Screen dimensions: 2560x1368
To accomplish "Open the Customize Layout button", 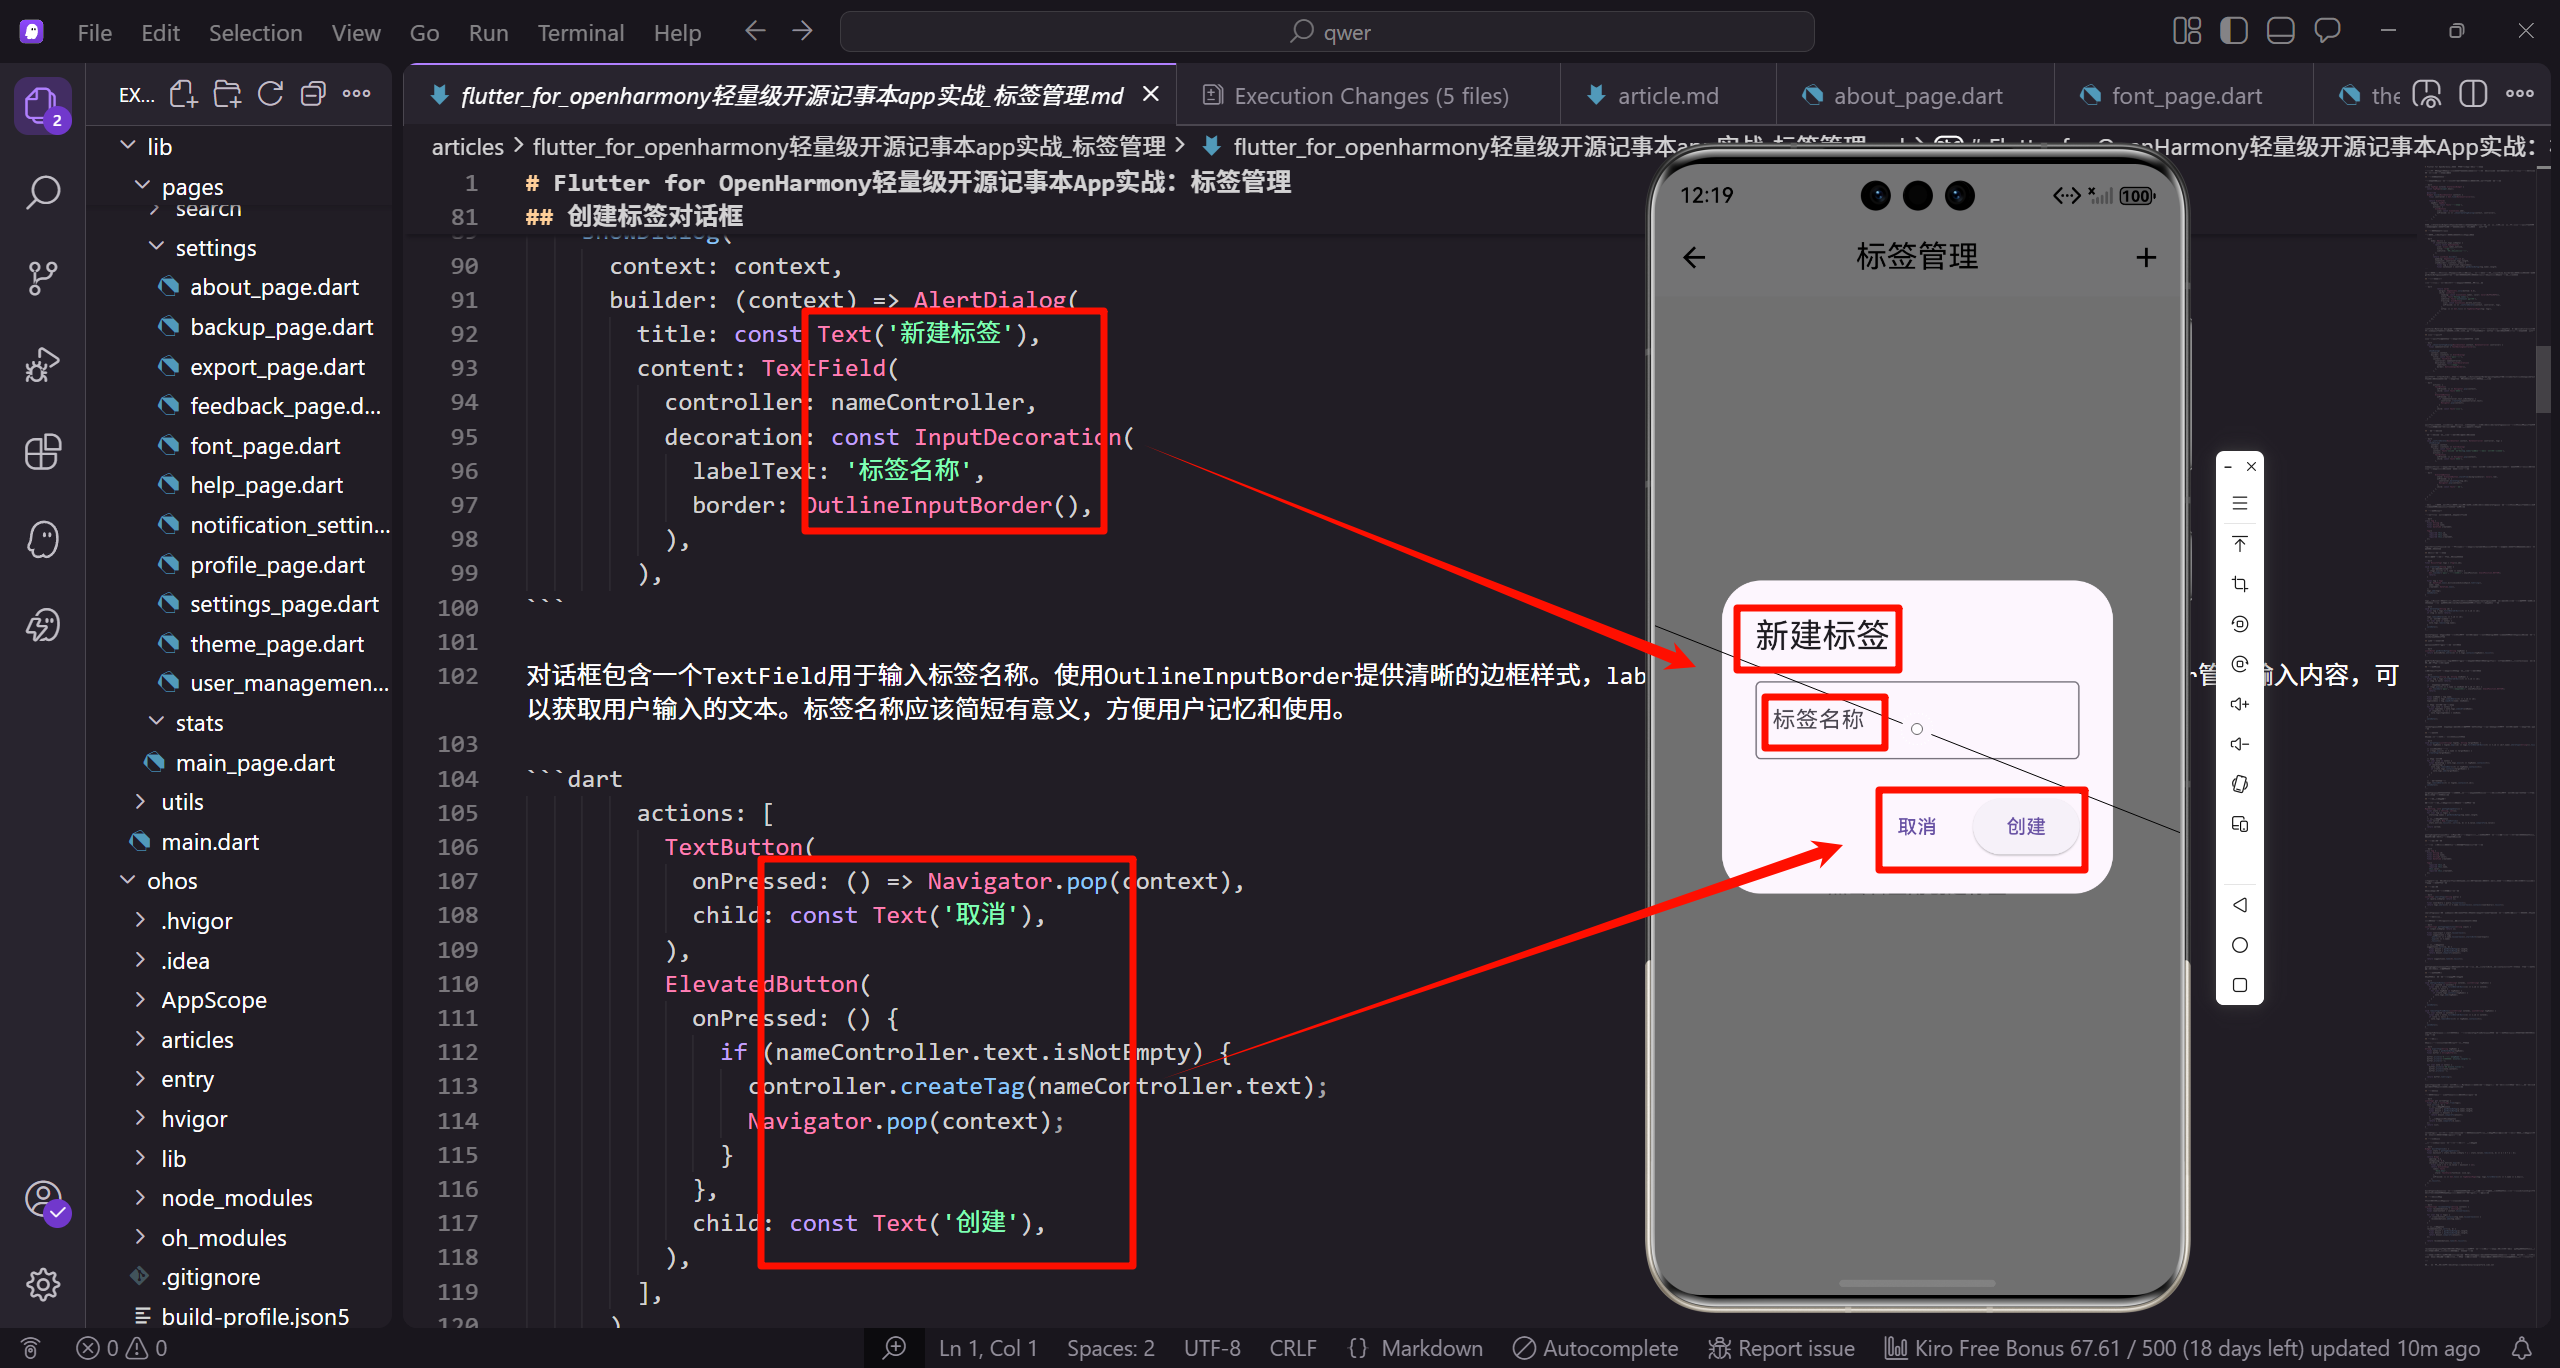I will [x=2187, y=31].
